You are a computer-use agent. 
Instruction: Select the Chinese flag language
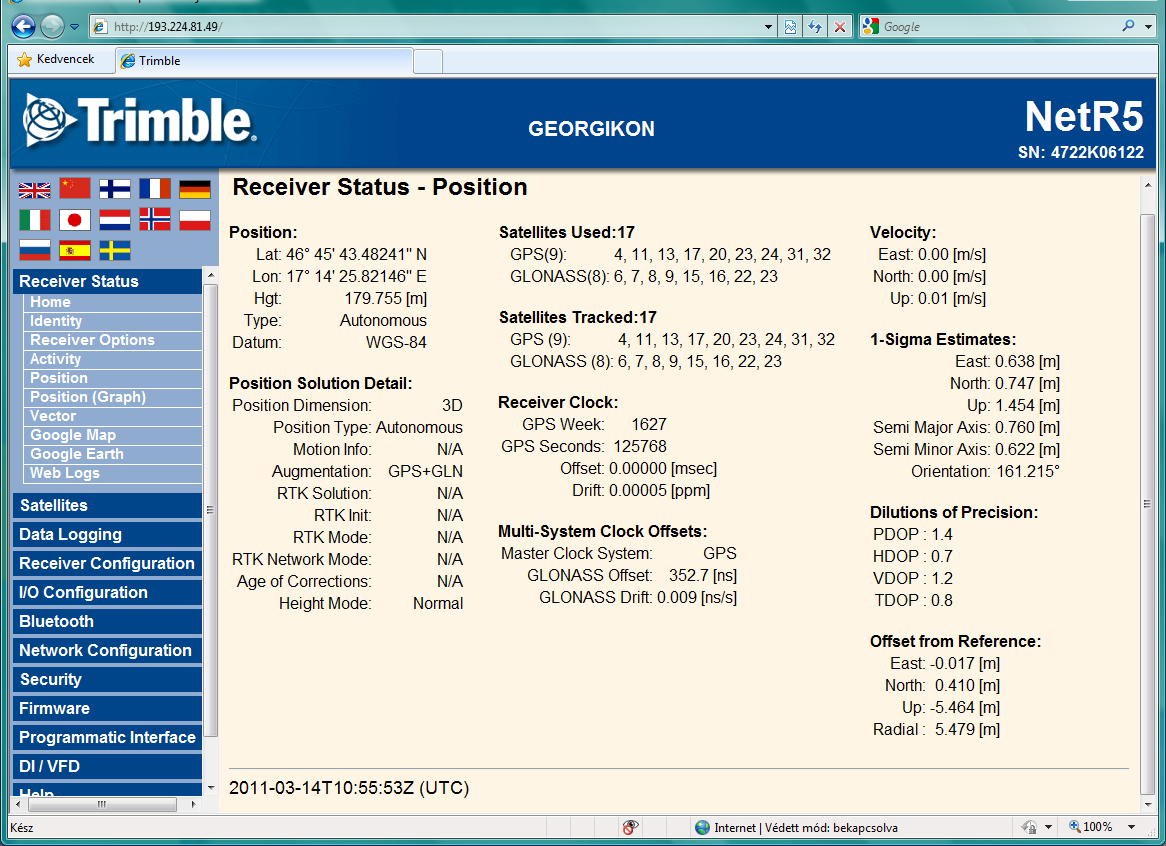(74, 189)
